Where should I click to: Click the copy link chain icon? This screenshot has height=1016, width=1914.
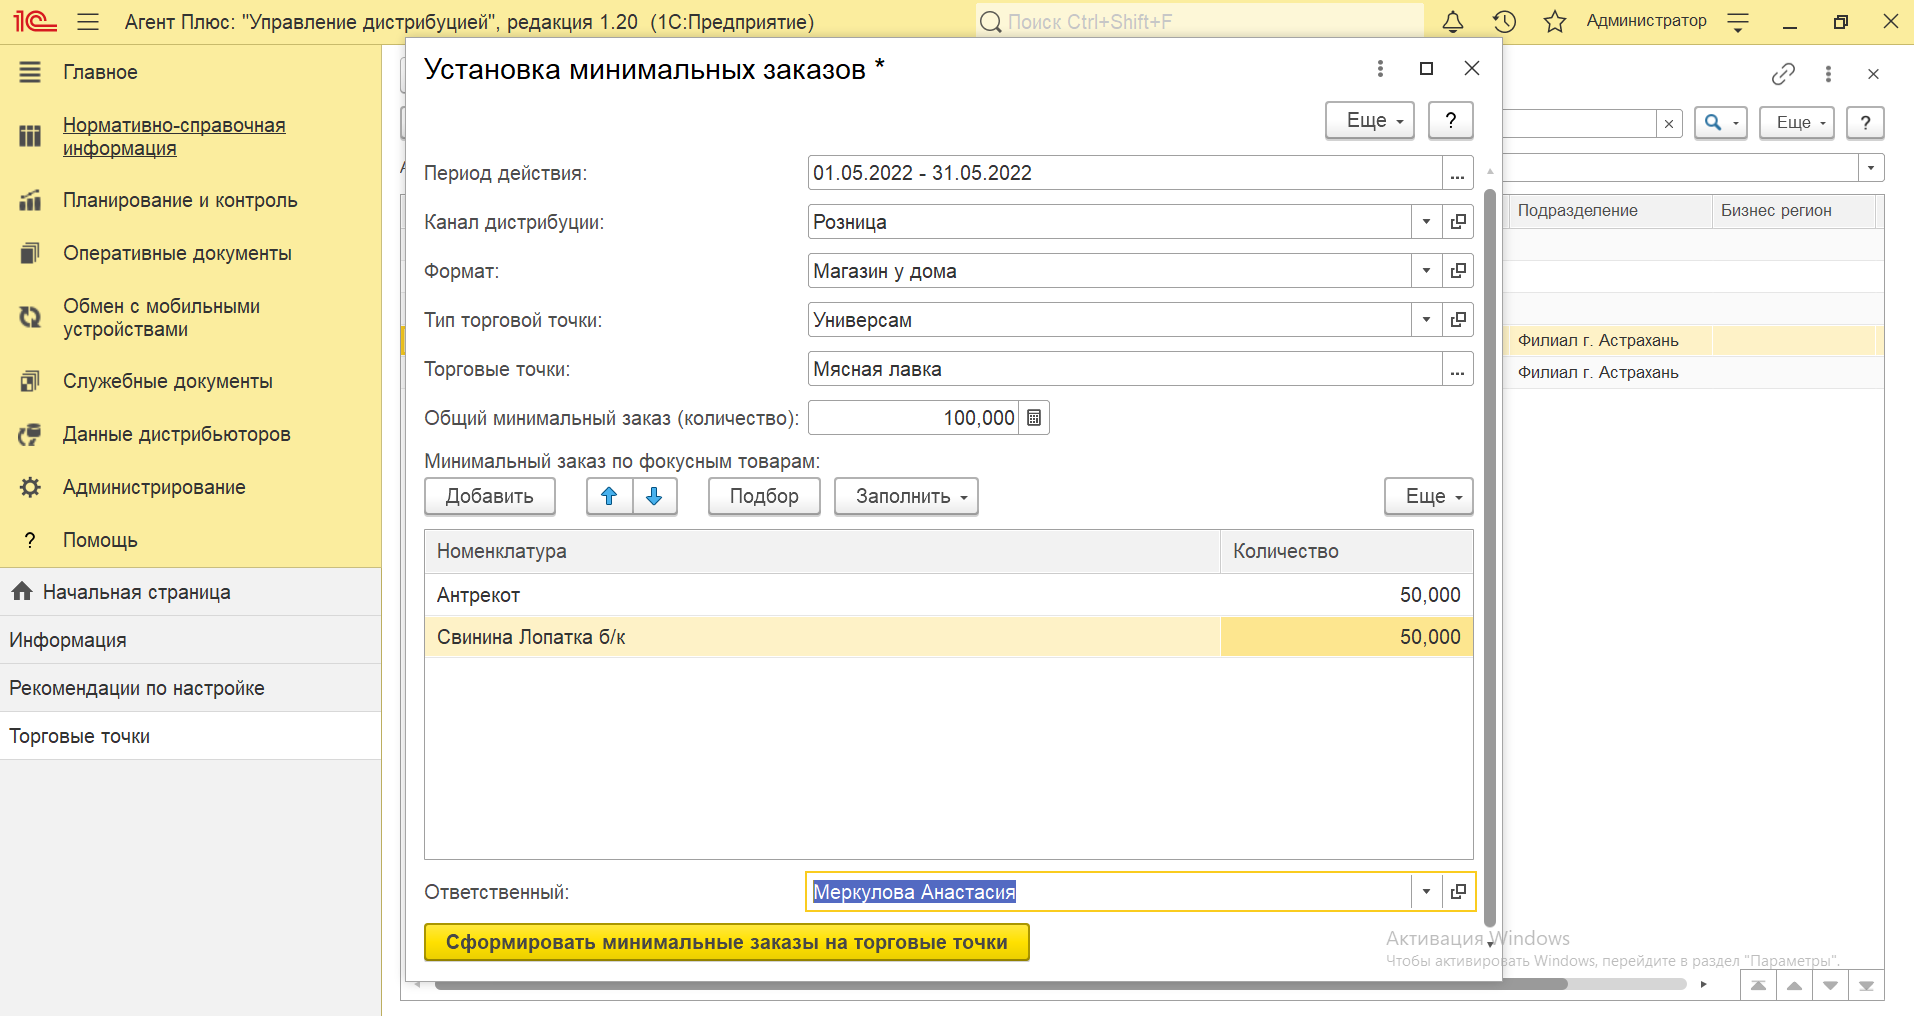click(x=1783, y=74)
